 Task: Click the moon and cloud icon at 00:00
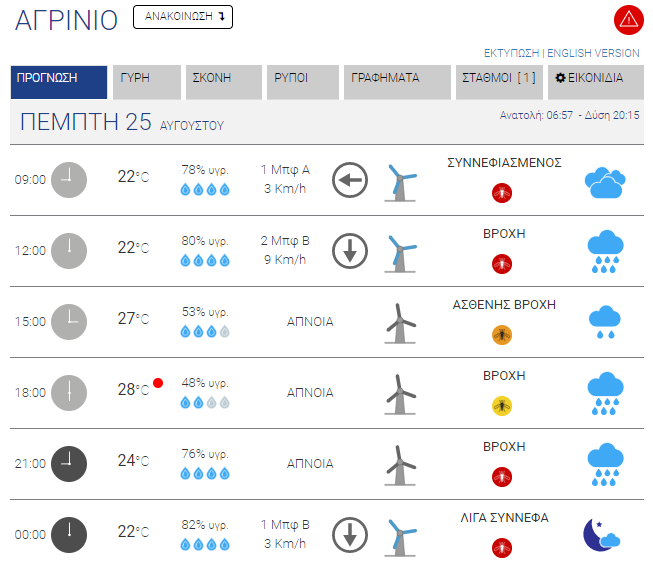[x=601, y=535]
